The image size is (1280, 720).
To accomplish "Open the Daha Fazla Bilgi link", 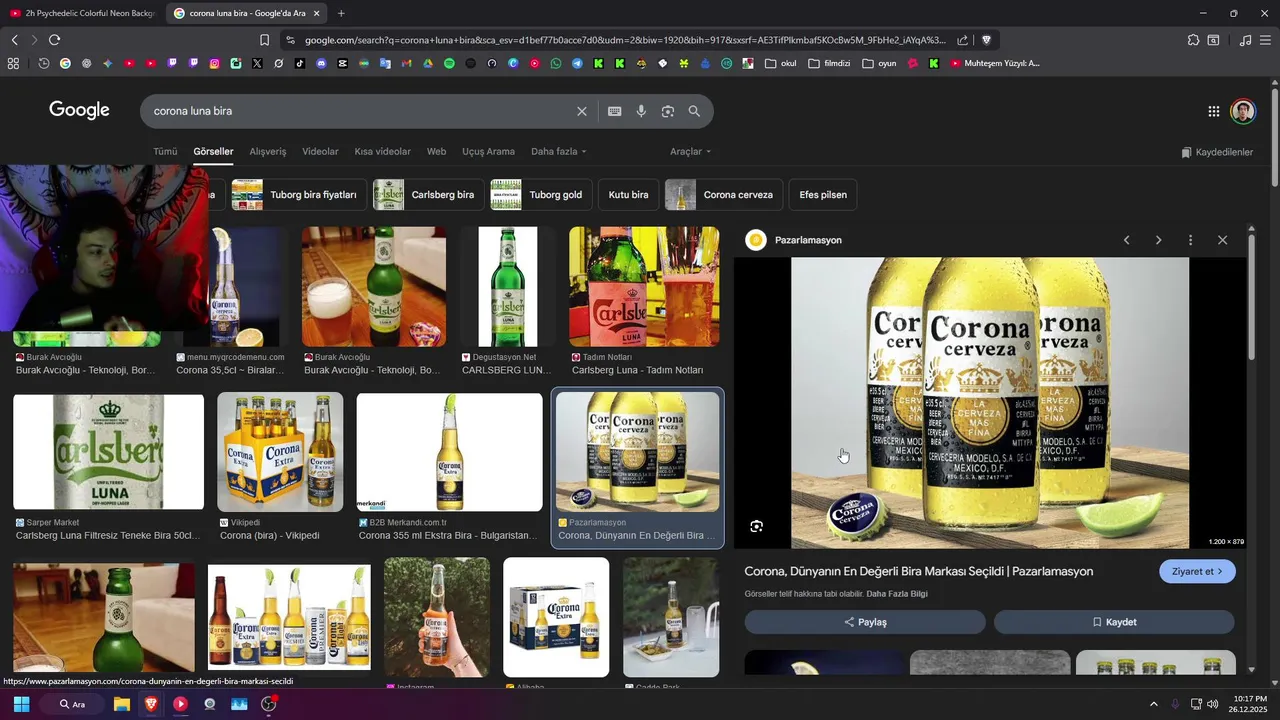I will [897, 594].
